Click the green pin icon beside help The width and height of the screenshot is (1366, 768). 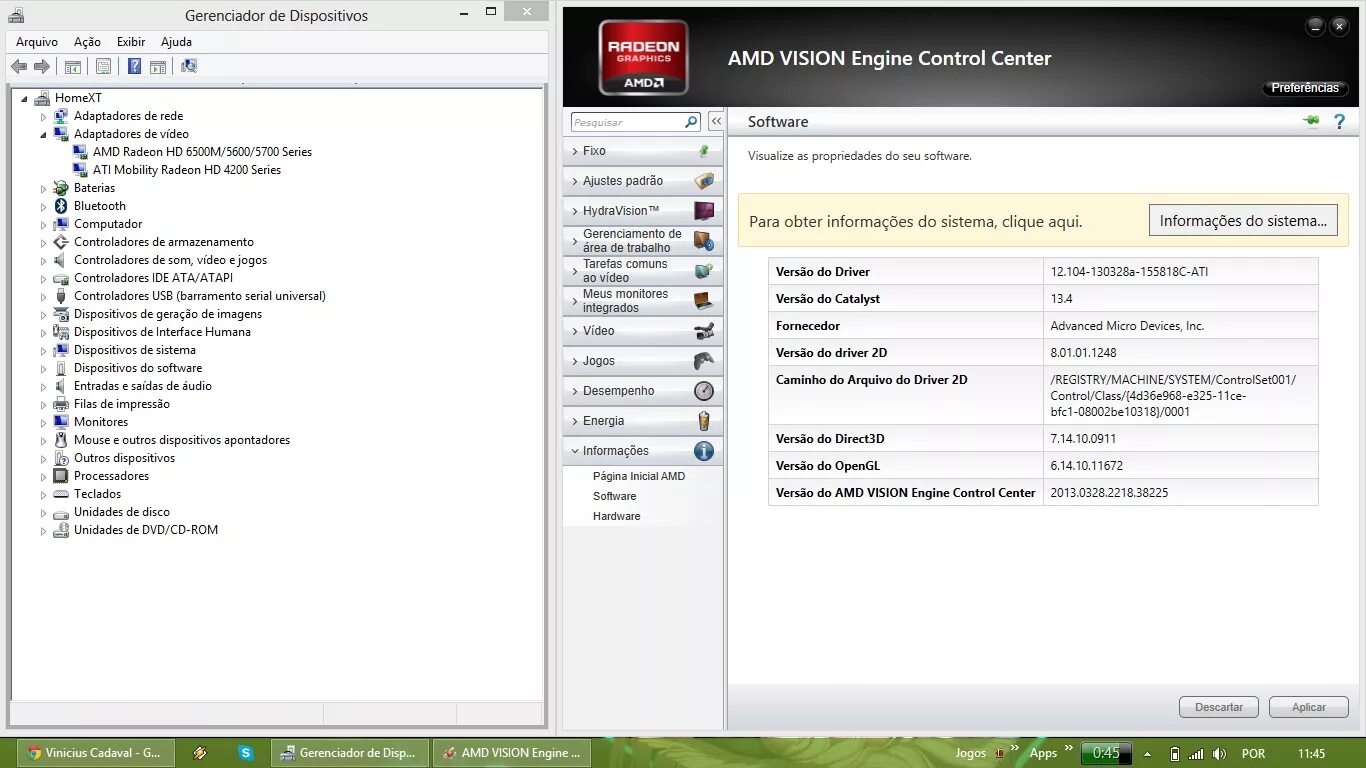pos(1311,122)
